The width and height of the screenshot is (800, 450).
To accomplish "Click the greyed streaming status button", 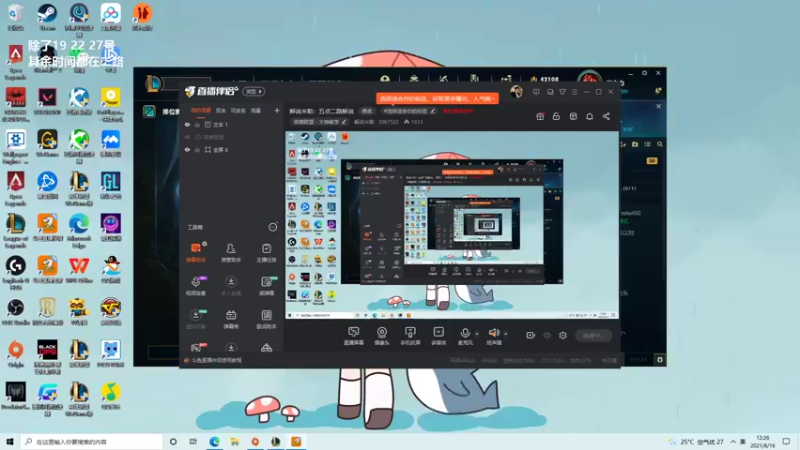I will [x=593, y=335].
